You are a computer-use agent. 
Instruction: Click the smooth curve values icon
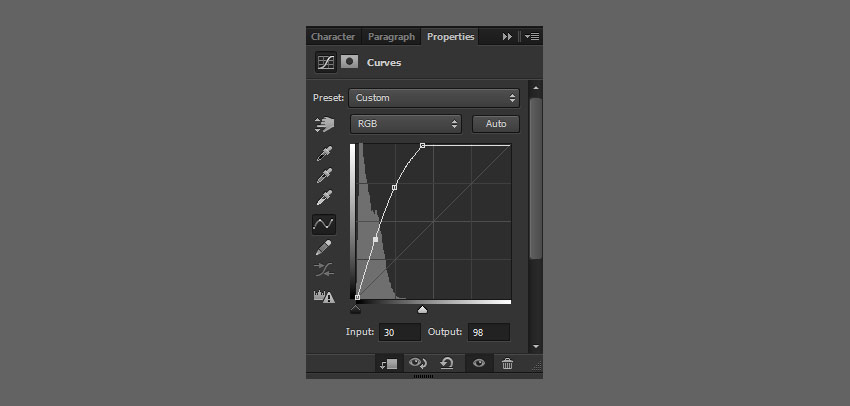[x=324, y=269]
